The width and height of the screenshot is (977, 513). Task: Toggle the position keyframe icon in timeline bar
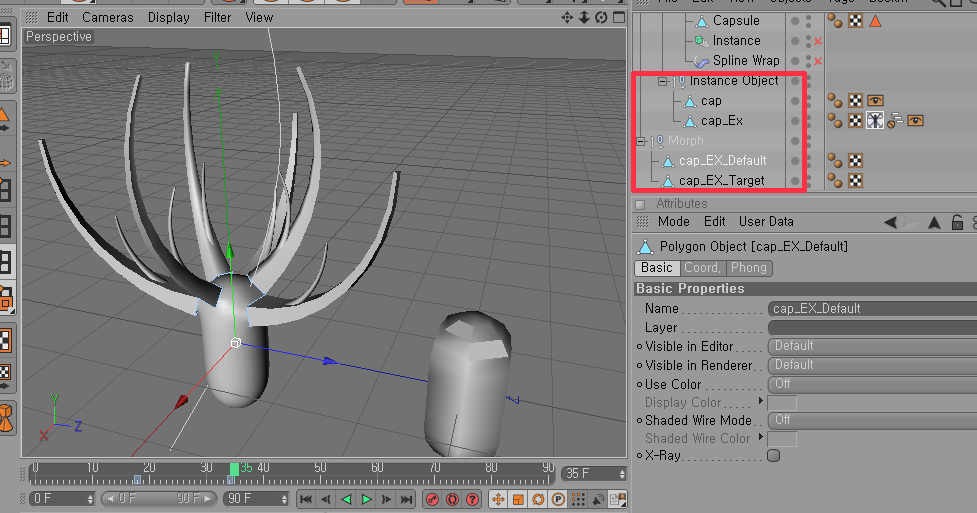click(x=498, y=499)
